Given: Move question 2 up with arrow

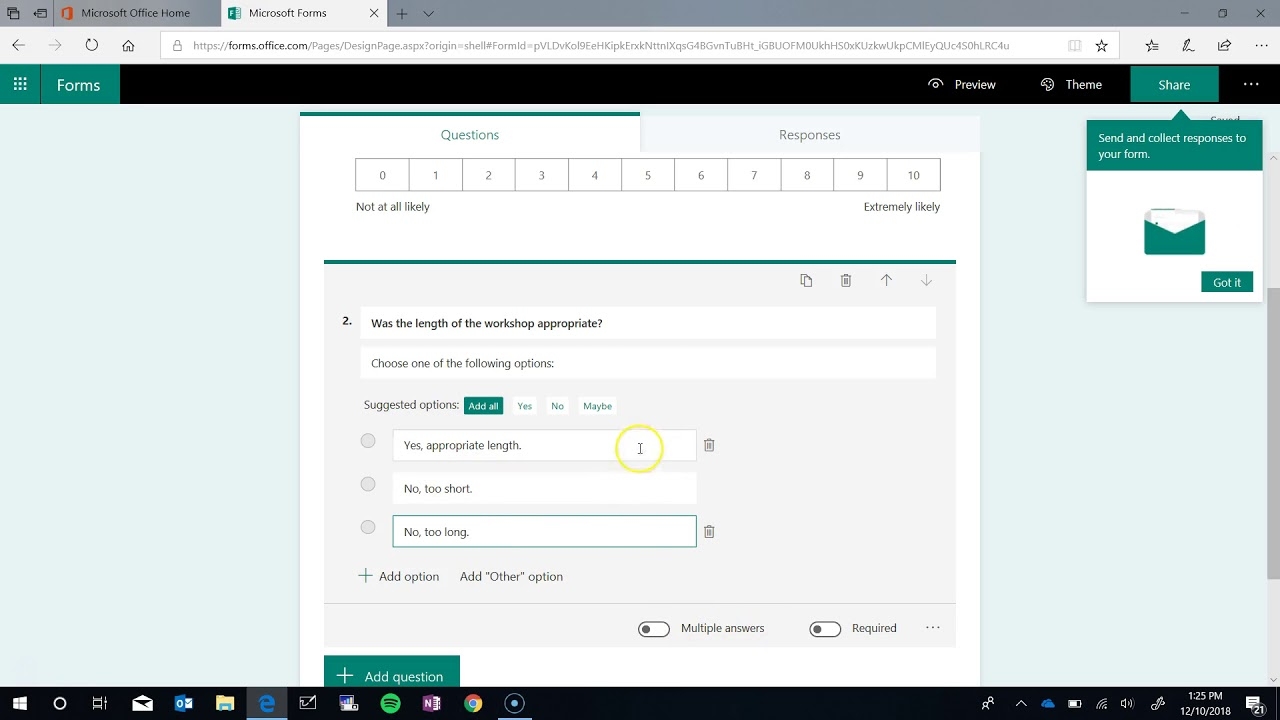Looking at the screenshot, I should click(886, 281).
